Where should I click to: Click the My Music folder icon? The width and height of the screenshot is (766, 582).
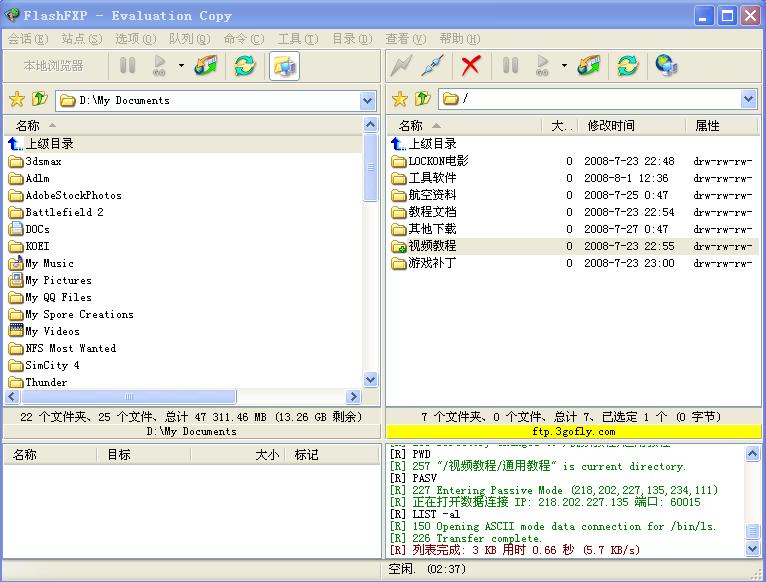[16, 263]
